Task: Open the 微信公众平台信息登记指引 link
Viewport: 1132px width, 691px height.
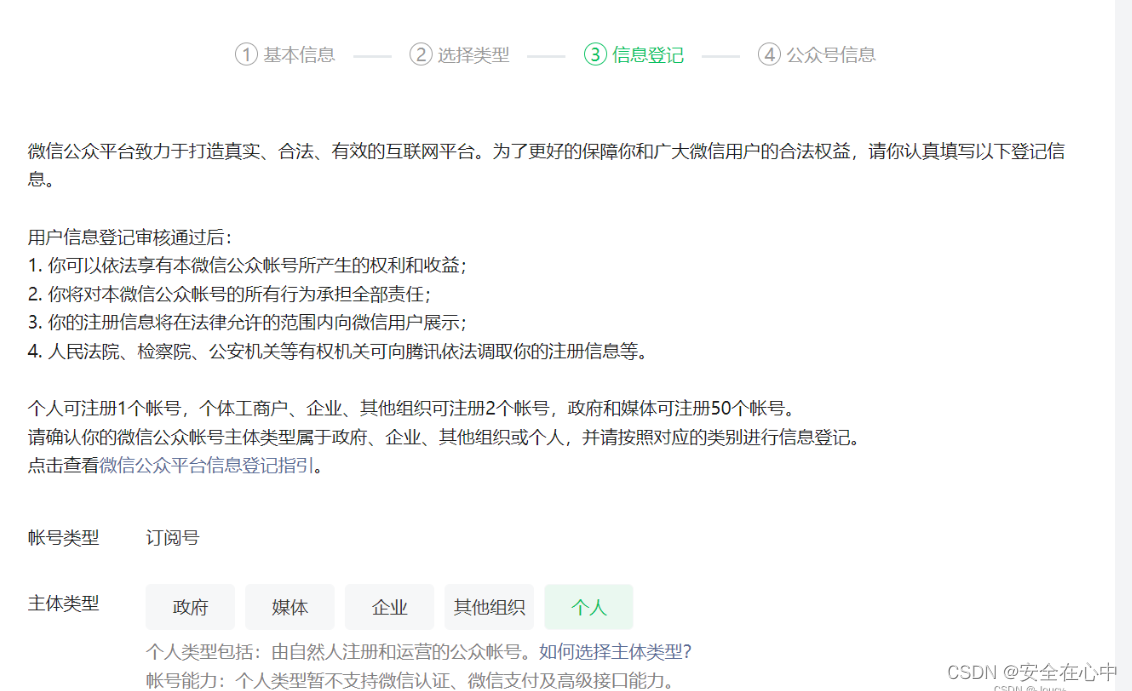Action: coord(206,466)
